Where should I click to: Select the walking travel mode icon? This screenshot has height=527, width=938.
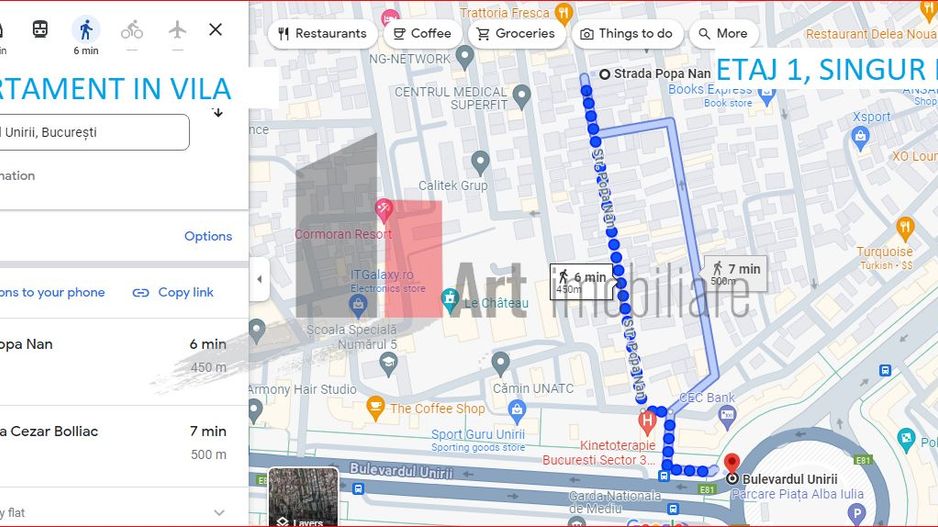tap(86, 30)
